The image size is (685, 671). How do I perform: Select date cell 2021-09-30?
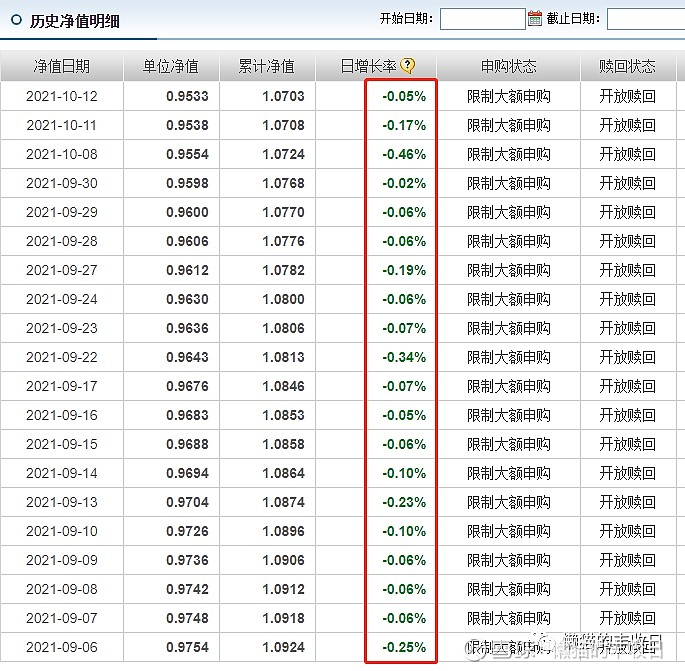62,183
